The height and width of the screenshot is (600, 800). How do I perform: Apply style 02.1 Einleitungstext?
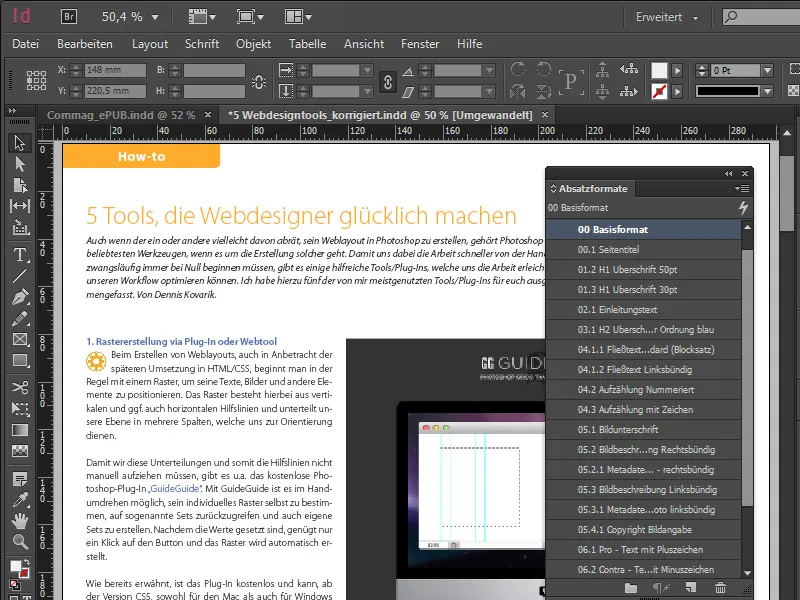pos(643,310)
